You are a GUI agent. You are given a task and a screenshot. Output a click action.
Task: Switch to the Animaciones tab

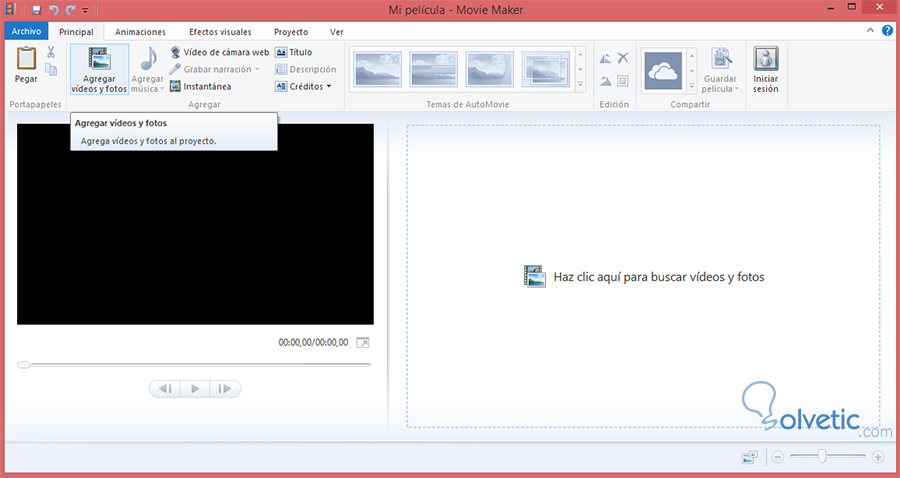tap(140, 32)
